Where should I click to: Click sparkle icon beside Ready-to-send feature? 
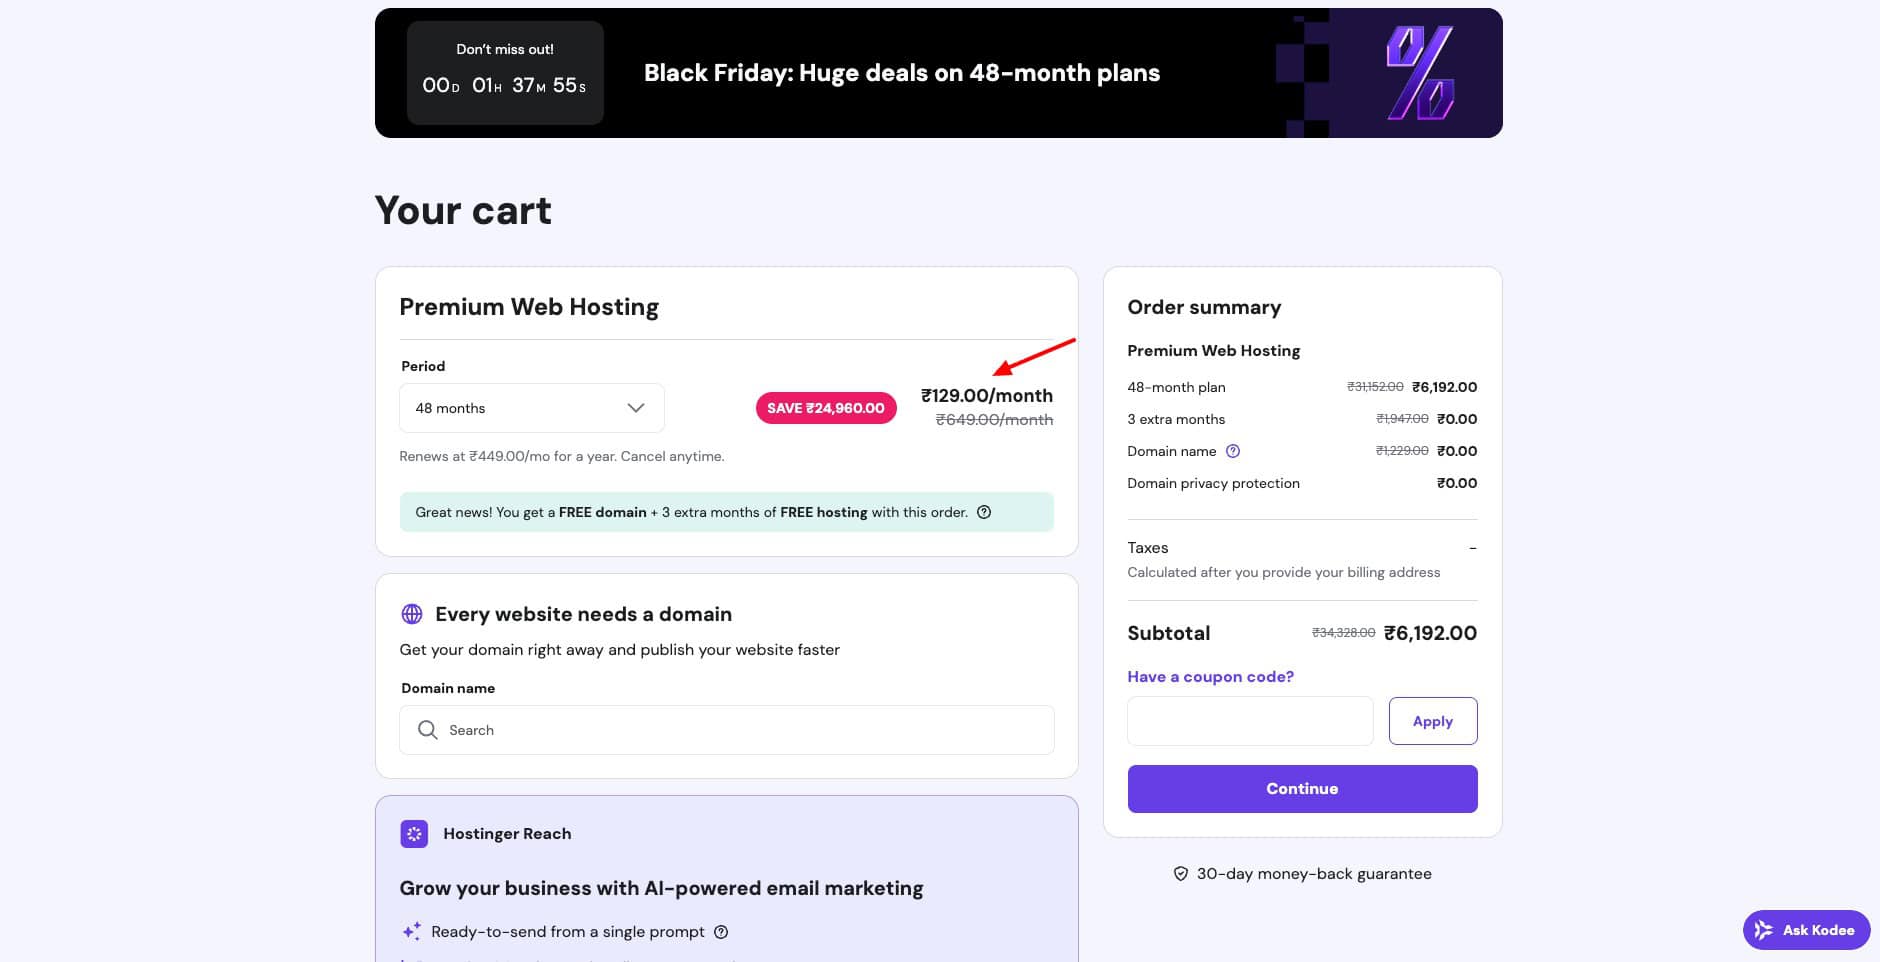(x=411, y=932)
